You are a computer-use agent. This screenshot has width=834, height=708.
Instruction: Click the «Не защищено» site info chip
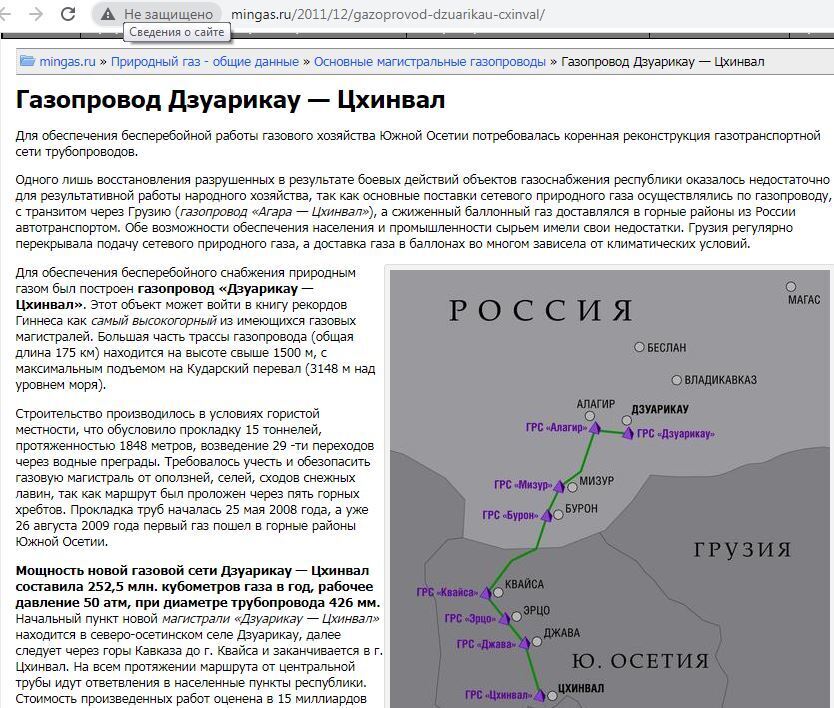pos(156,14)
